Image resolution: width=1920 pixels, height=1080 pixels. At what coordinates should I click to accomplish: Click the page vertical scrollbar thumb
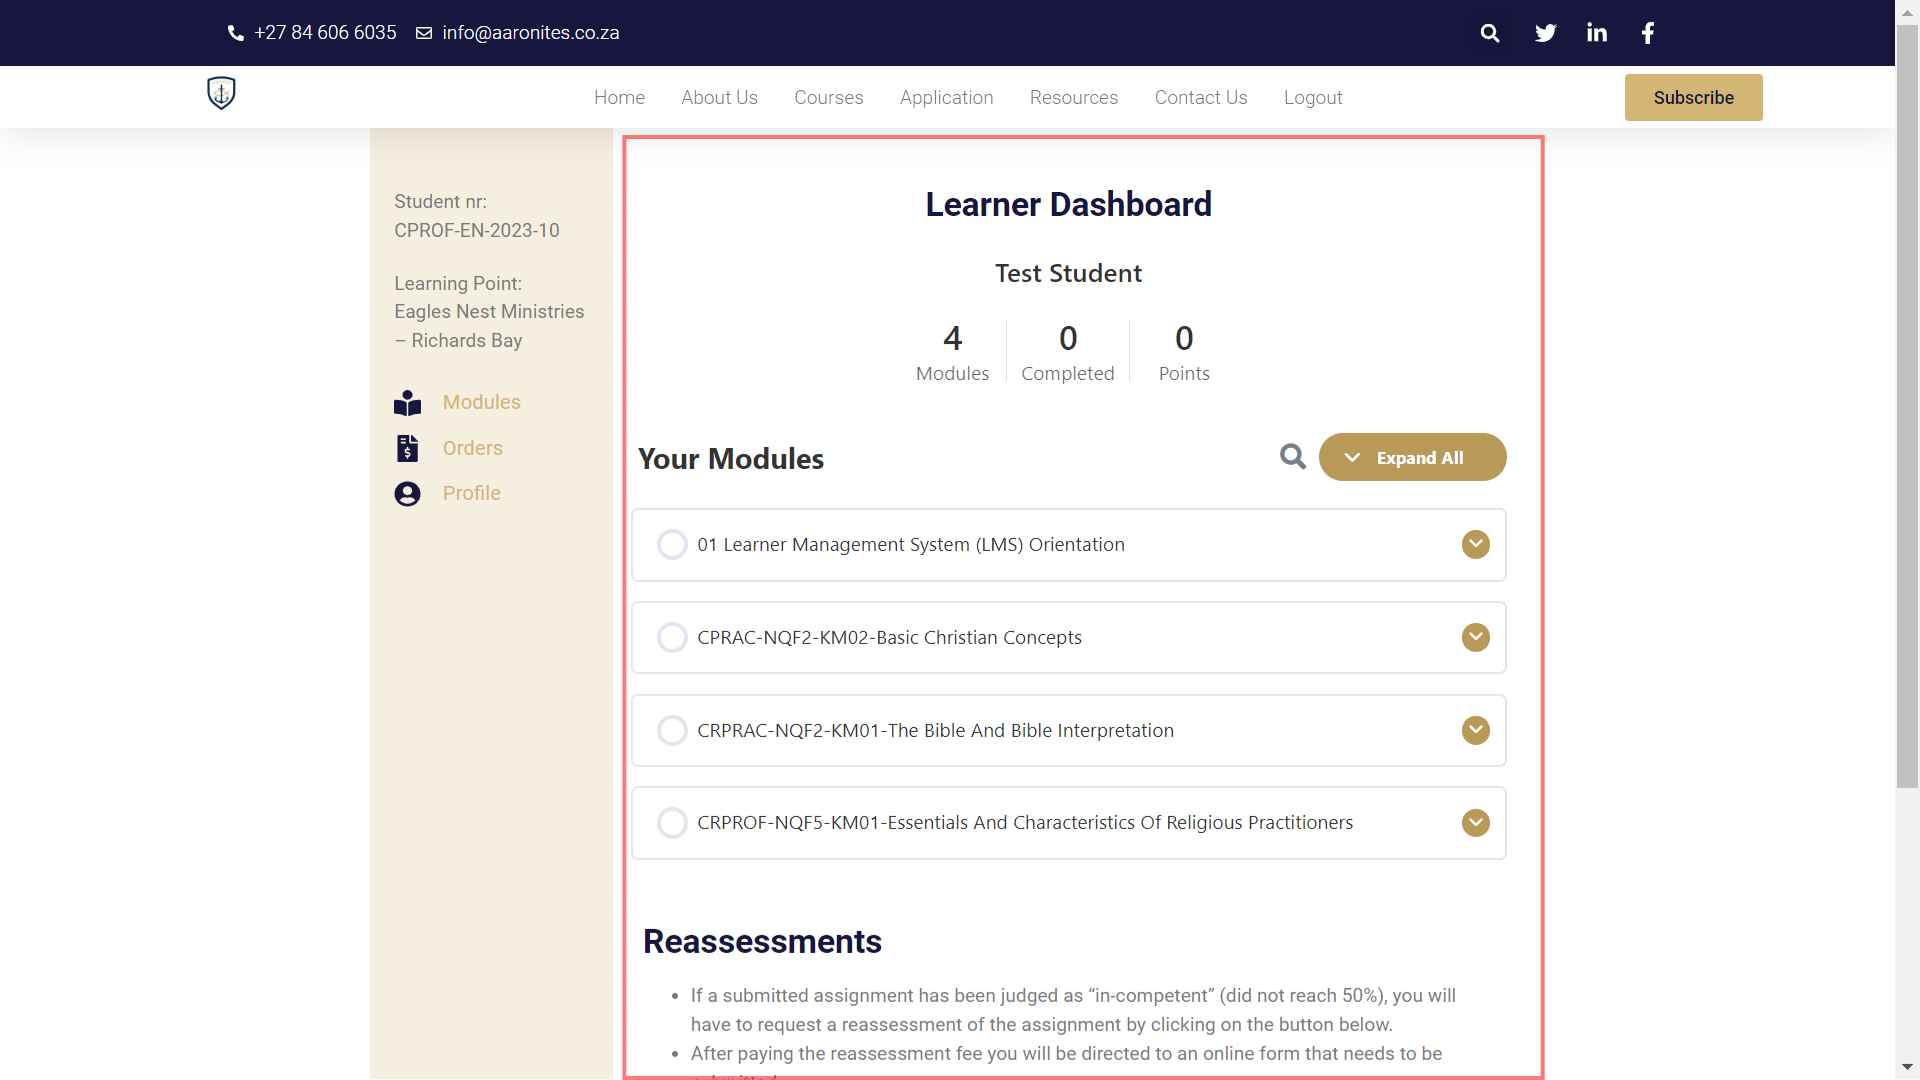click(1907, 406)
